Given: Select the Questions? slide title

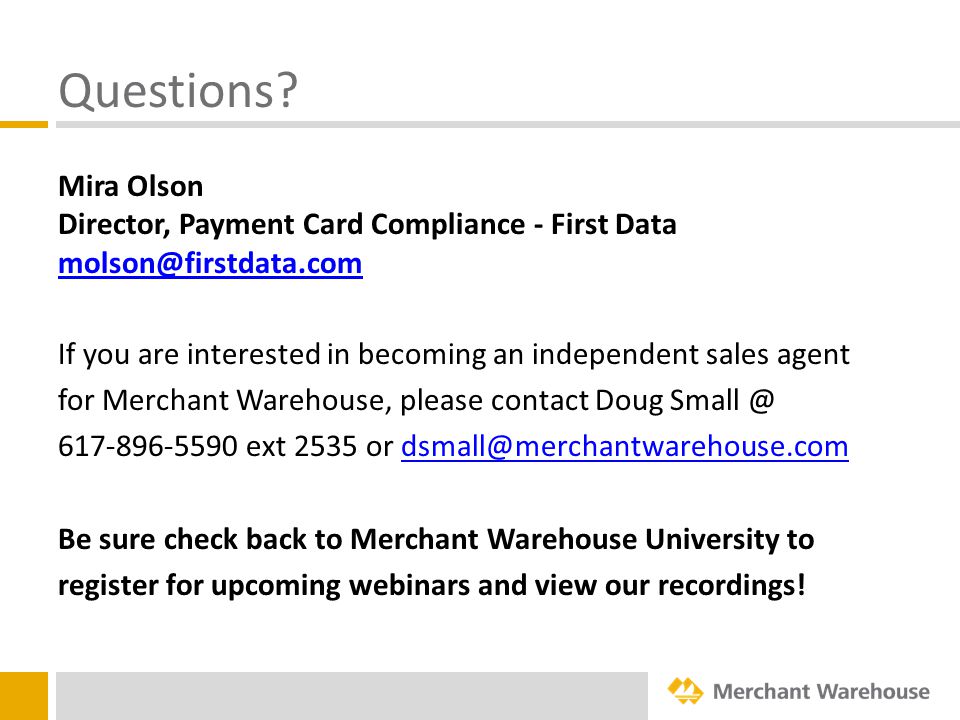Looking at the screenshot, I should click(x=178, y=91).
